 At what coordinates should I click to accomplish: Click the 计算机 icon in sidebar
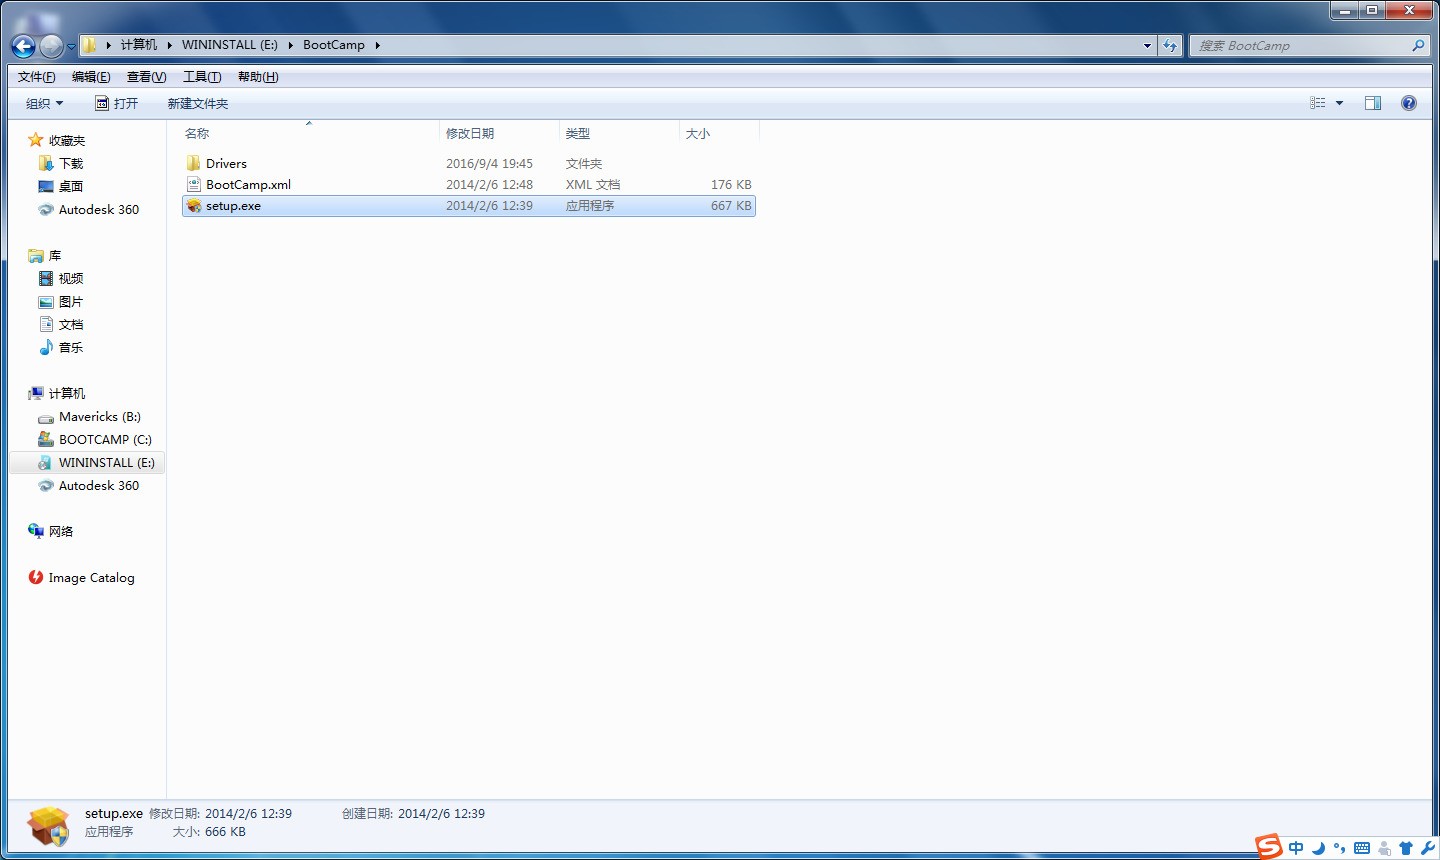click(36, 393)
